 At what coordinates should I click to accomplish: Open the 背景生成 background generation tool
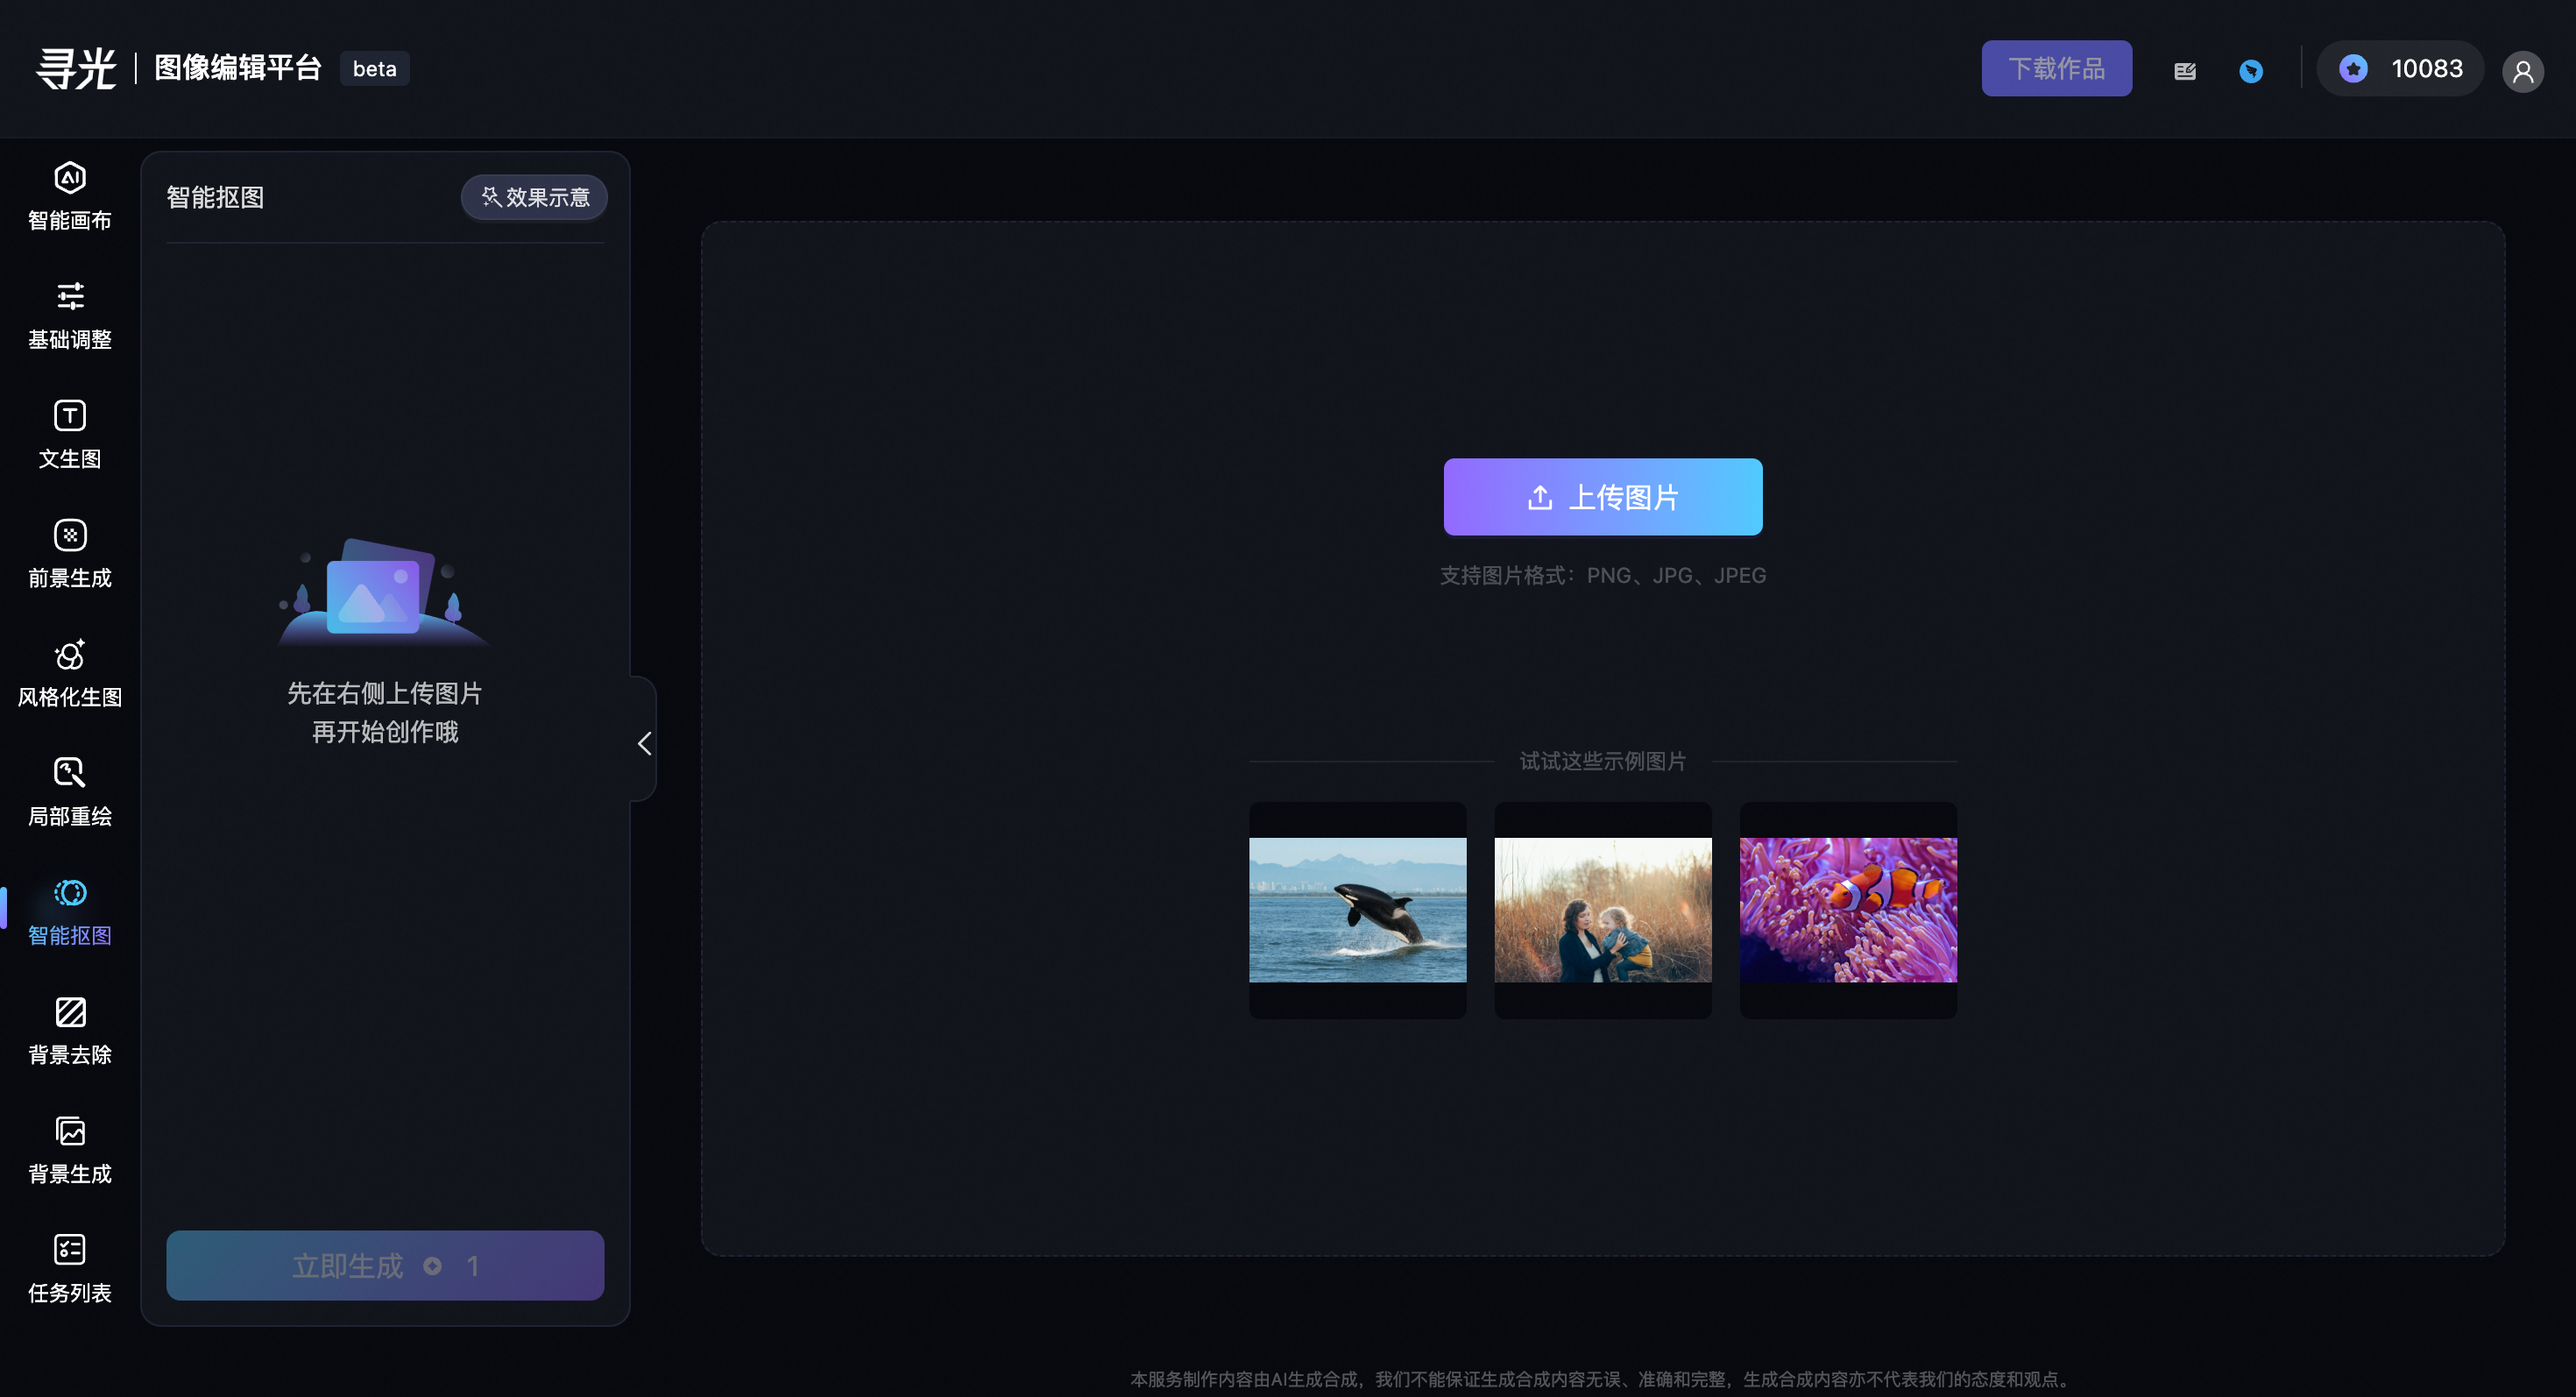70,1149
